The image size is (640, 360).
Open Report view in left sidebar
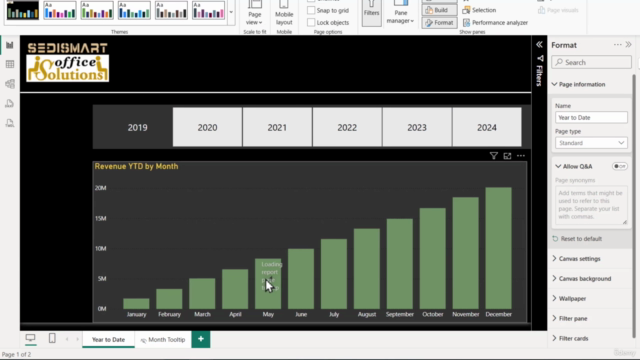point(10,45)
